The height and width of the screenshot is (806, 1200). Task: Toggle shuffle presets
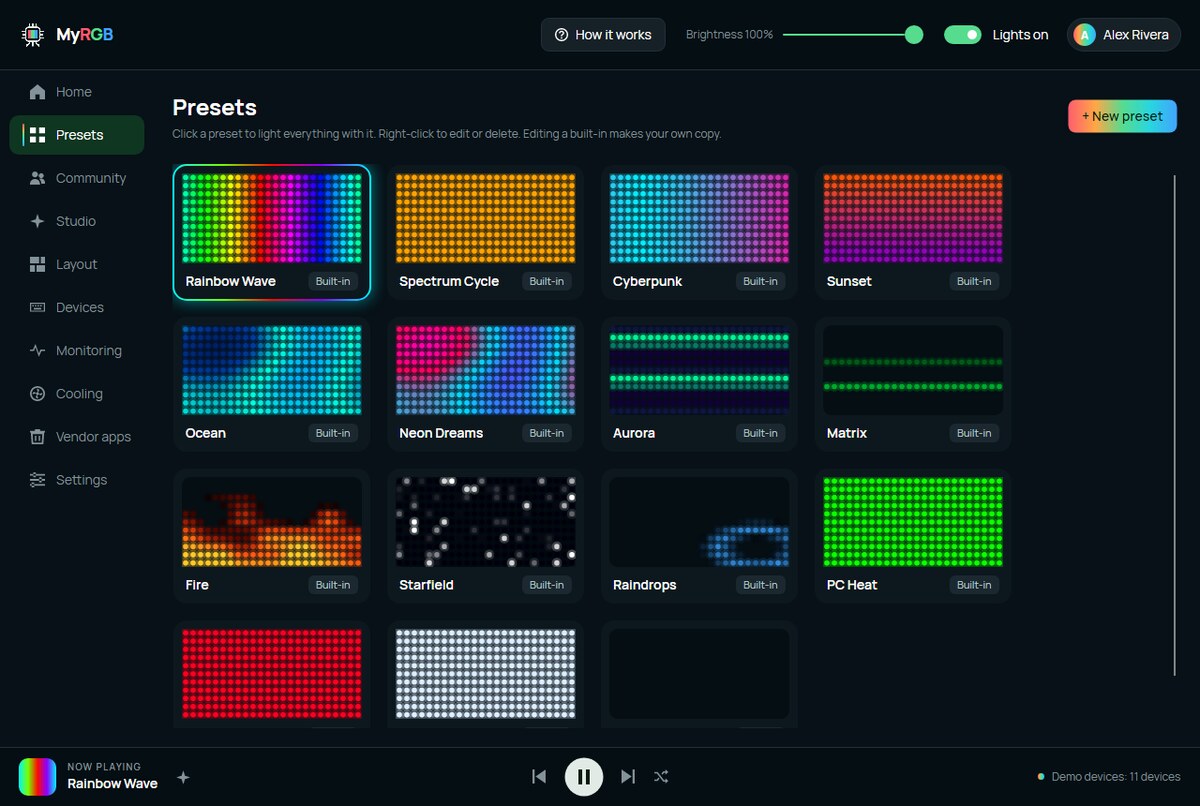(x=661, y=776)
